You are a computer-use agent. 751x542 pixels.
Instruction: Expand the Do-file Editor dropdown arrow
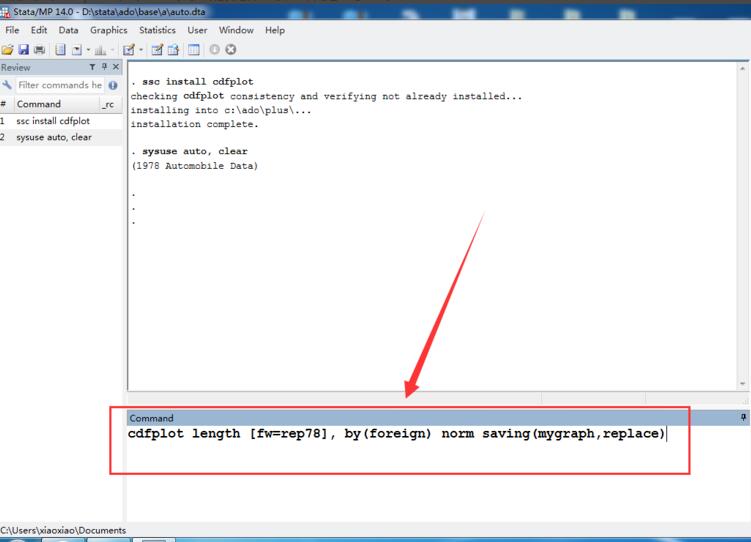pyautogui.click(x=142, y=49)
